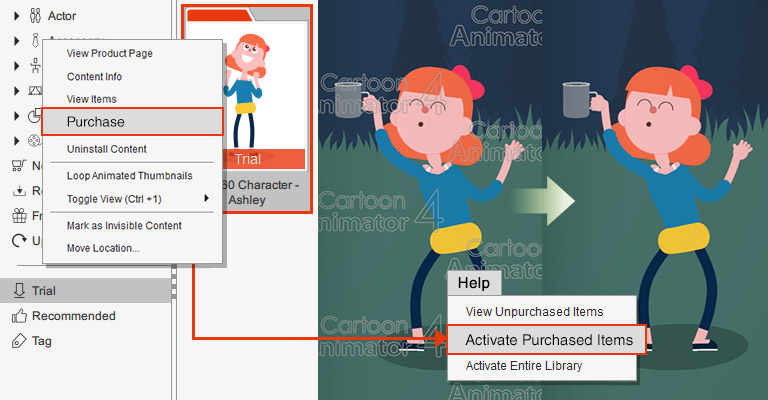Click Activate Purchased Items in Help menu
Image resolution: width=768 pixels, height=400 pixels.
[548, 340]
